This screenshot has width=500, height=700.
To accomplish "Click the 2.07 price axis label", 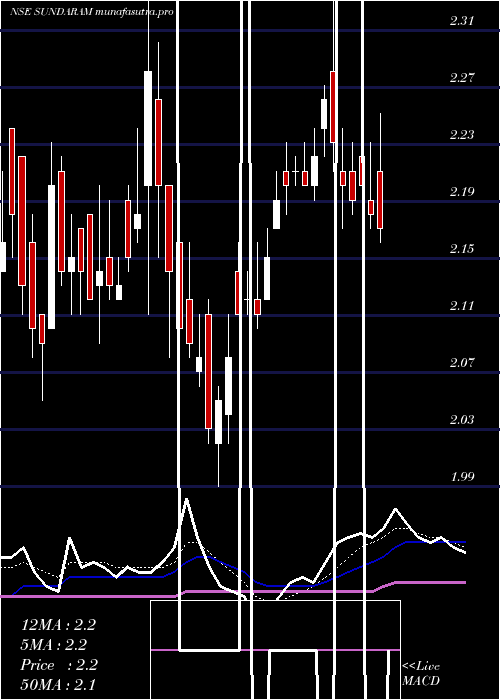I will pos(462,362).
